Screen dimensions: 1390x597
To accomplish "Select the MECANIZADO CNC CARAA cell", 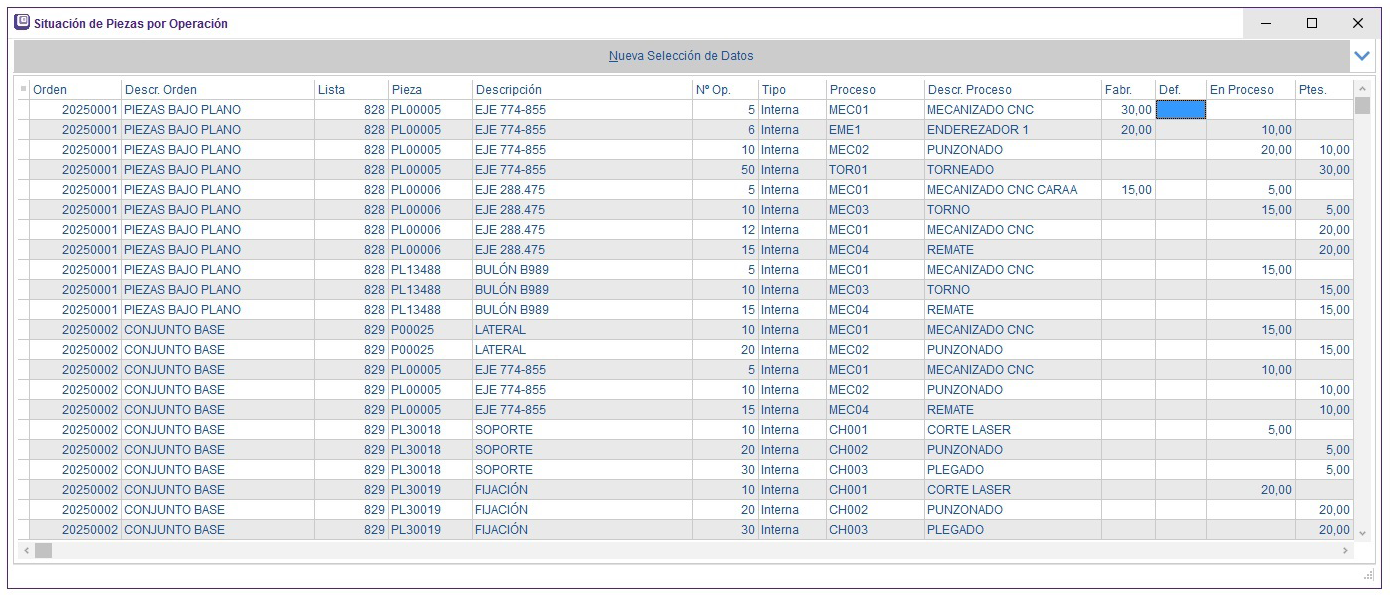I will coord(1012,190).
